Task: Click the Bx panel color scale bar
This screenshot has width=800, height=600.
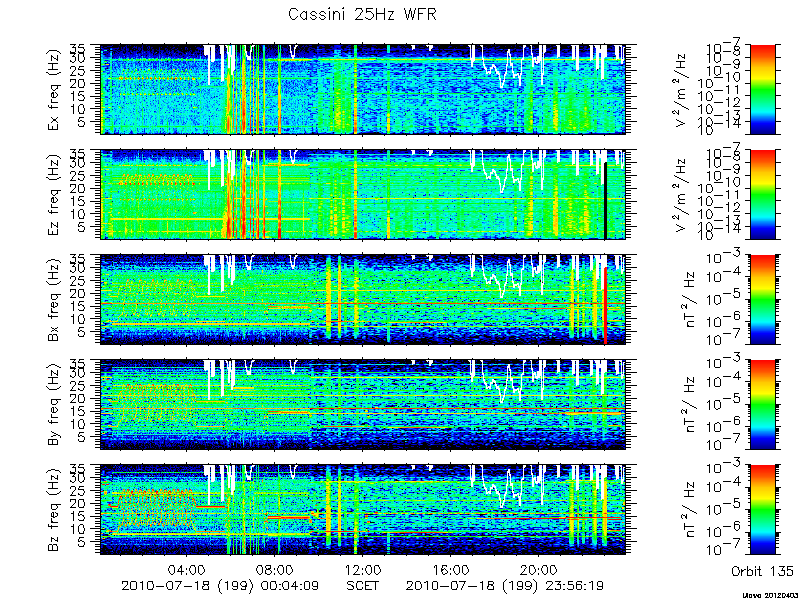Action: click(x=762, y=299)
